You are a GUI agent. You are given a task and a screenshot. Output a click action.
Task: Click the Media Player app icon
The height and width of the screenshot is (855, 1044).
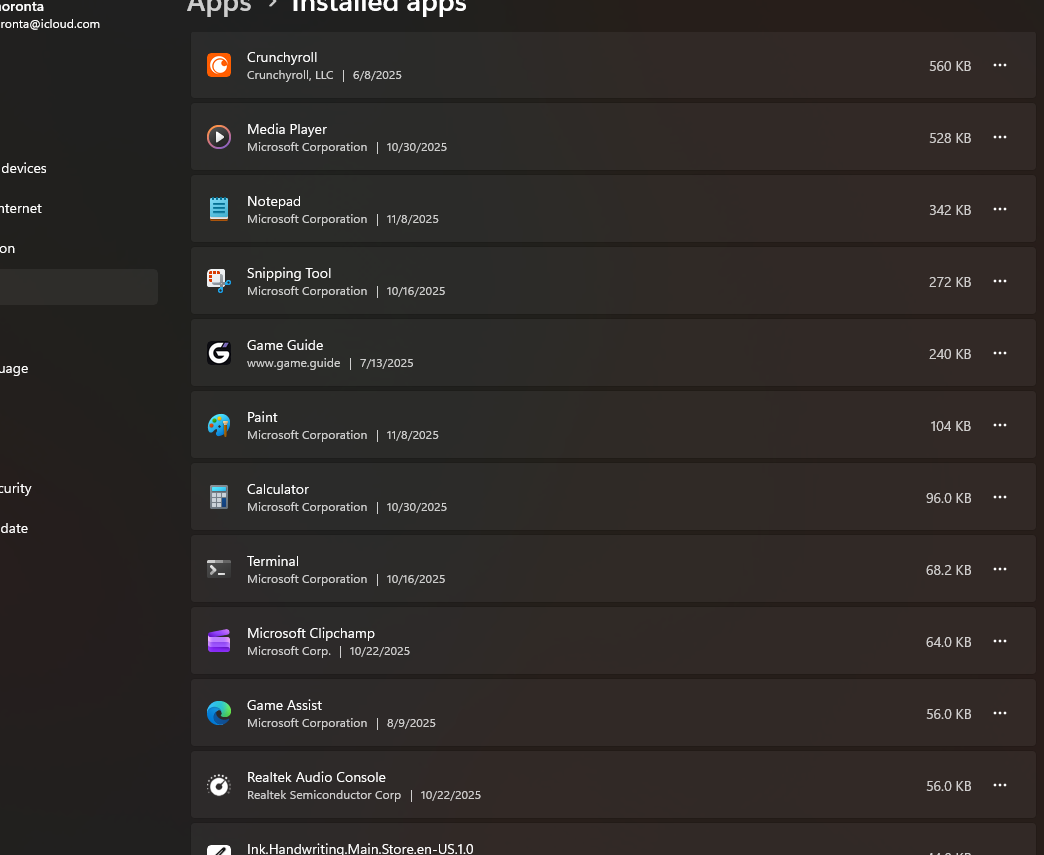(x=219, y=137)
